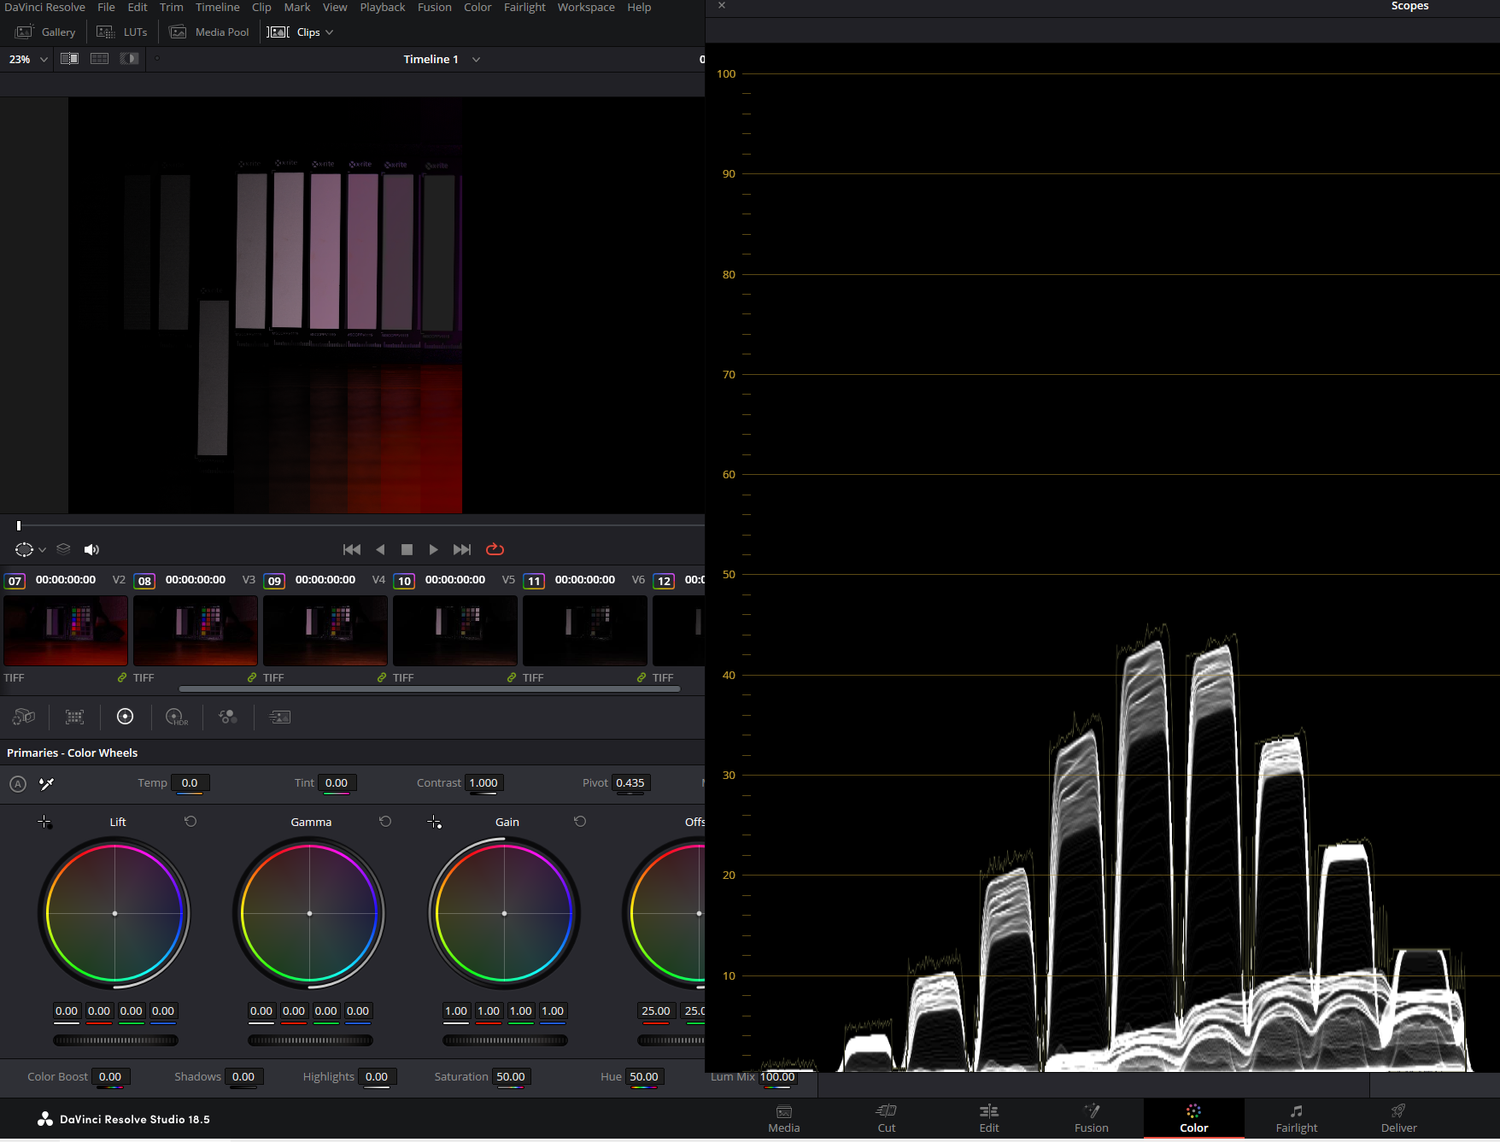Reset the Lift color wheel

[x=190, y=821]
